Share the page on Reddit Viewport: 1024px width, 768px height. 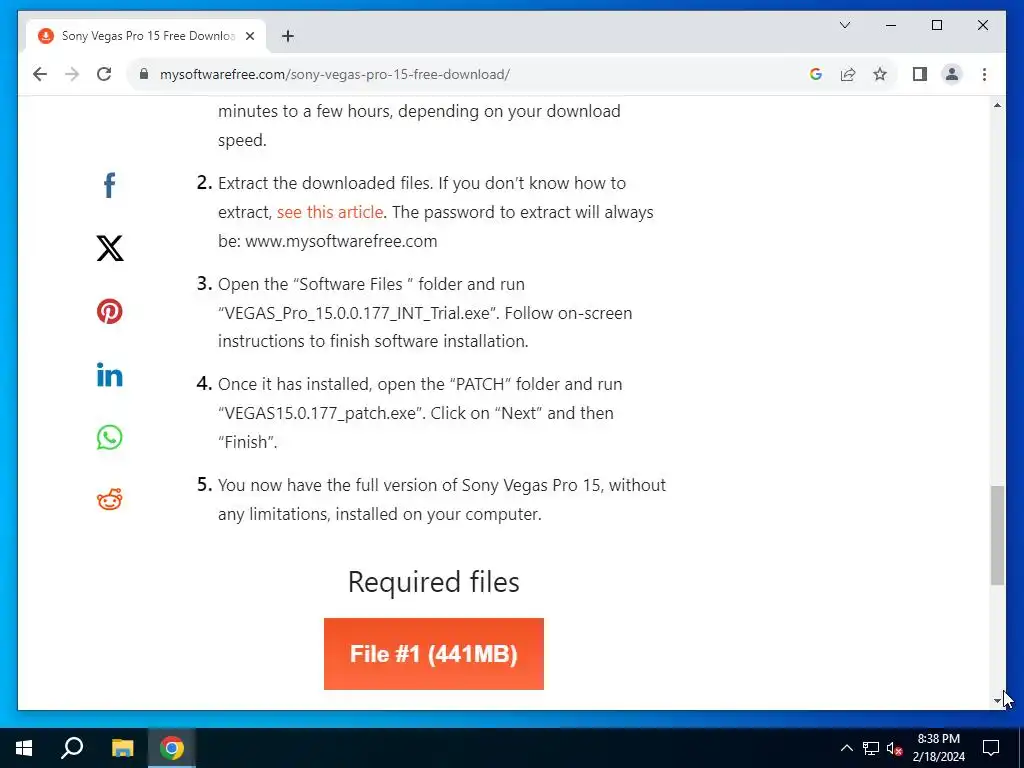click(110, 500)
